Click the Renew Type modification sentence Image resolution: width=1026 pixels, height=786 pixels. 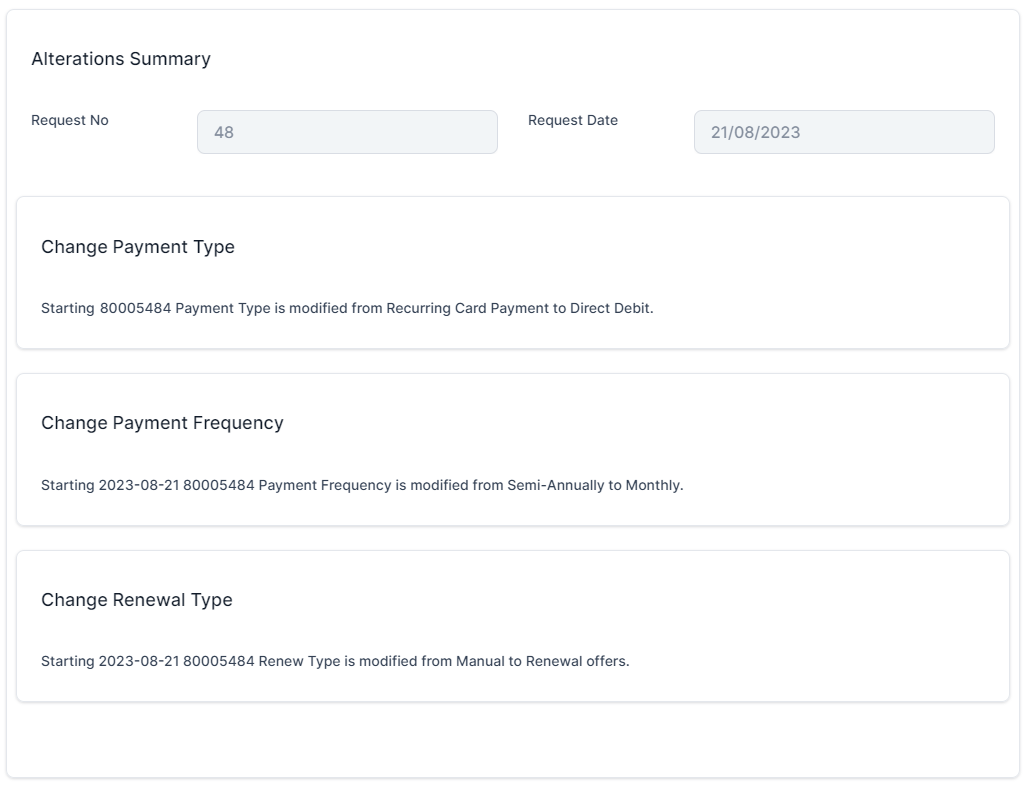pos(335,661)
